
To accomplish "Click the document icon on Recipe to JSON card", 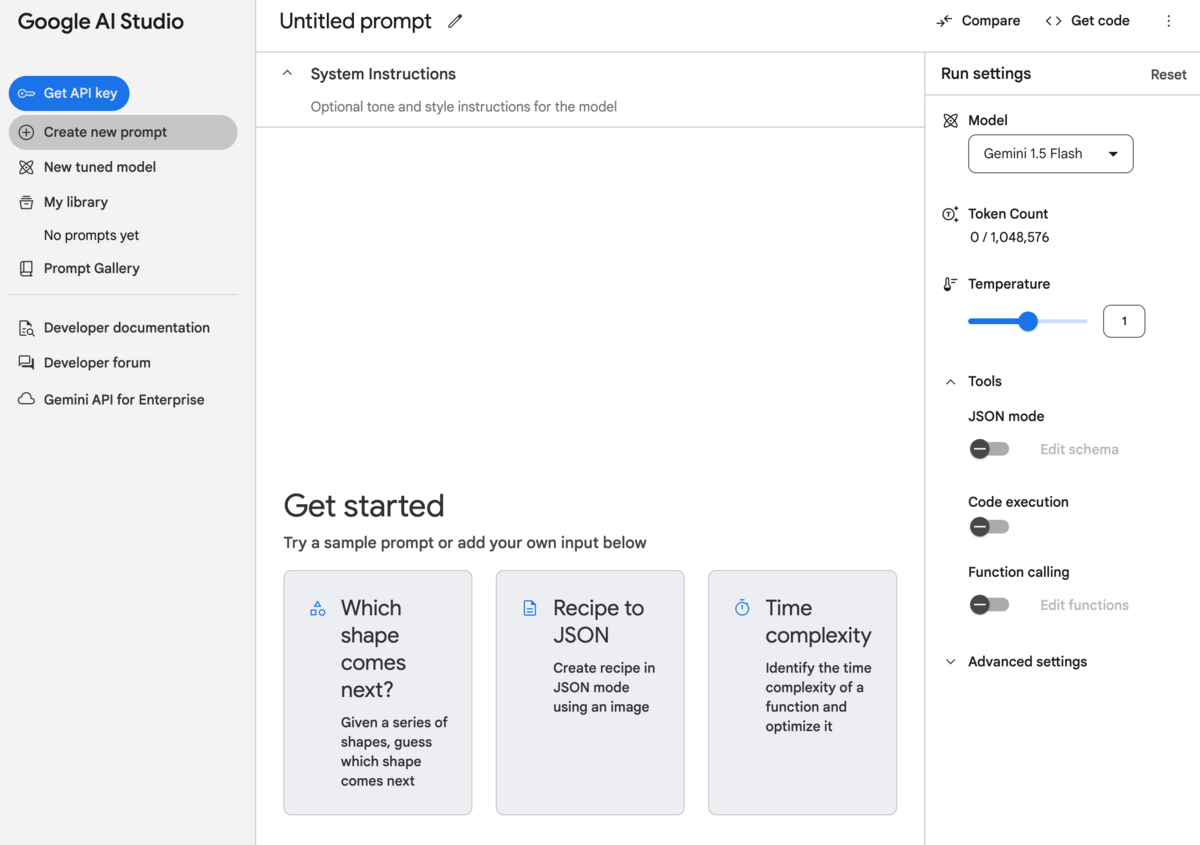I will click(530, 608).
